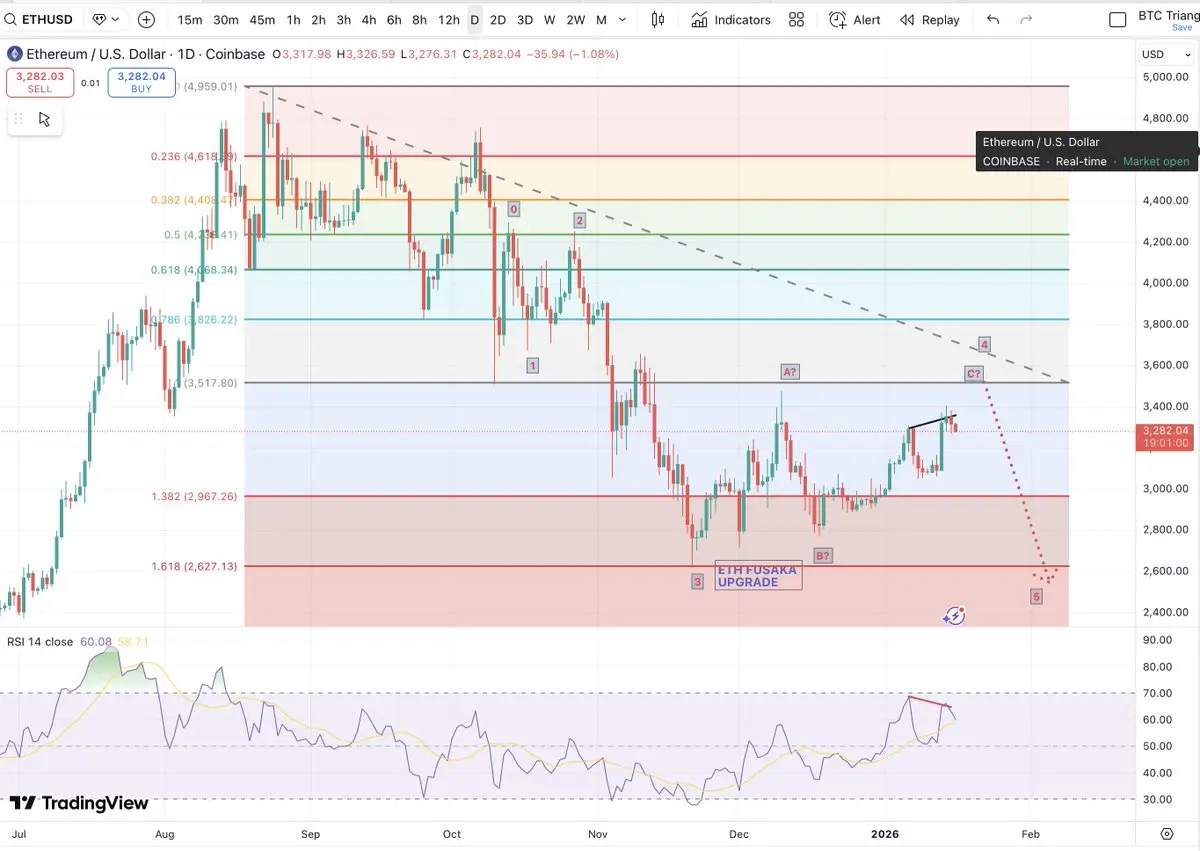The height and width of the screenshot is (851, 1200).
Task: Select the arrow cursor tool
Action: click(45, 119)
